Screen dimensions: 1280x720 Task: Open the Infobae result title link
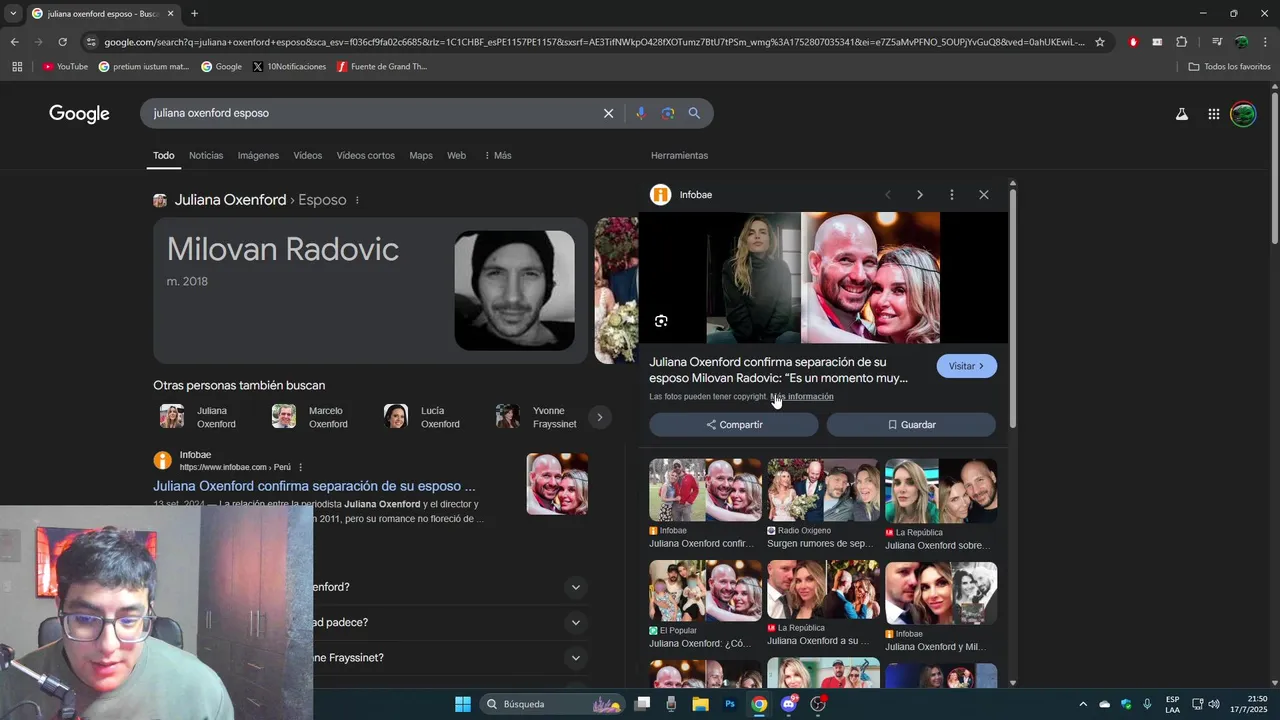(314, 486)
